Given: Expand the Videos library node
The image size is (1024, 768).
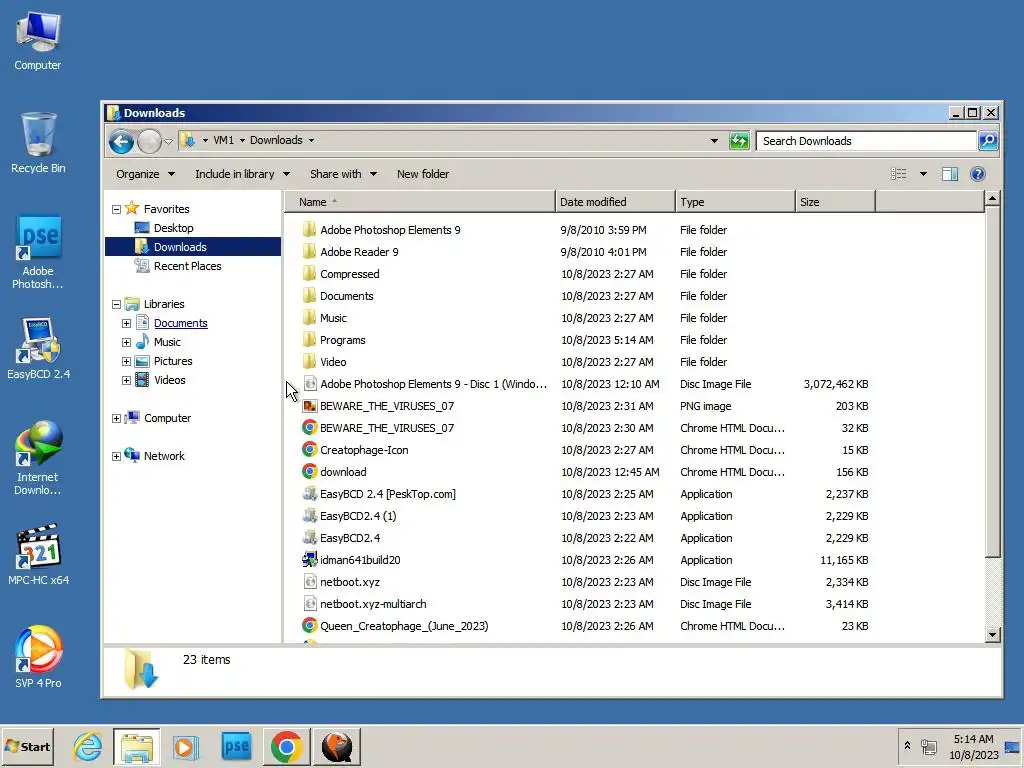Looking at the screenshot, I should pos(126,380).
